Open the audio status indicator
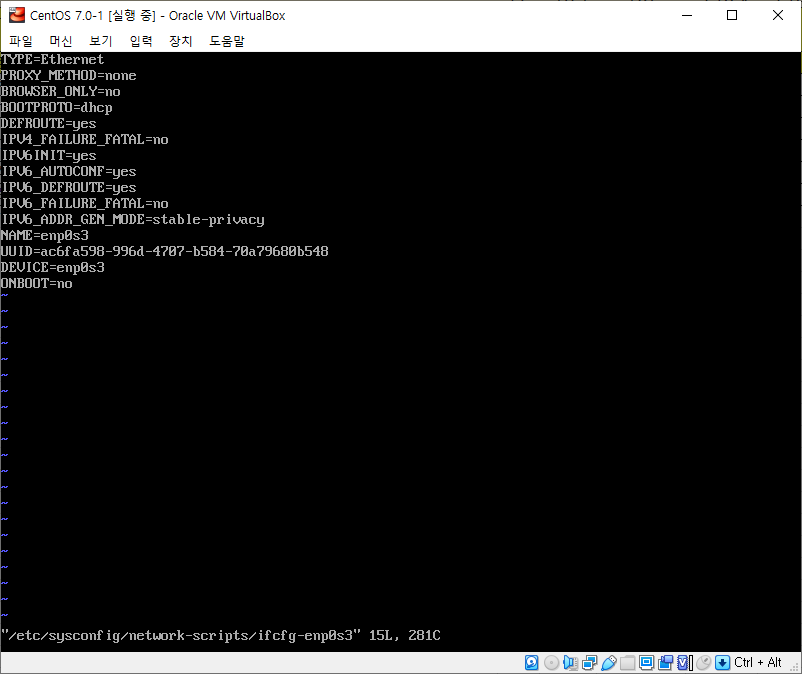The image size is (802, 674). point(570,663)
